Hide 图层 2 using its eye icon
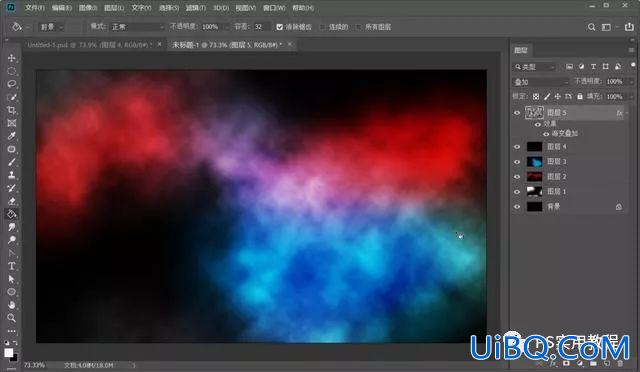The width and height of the screenshot is (640, 372). [517, 177]
